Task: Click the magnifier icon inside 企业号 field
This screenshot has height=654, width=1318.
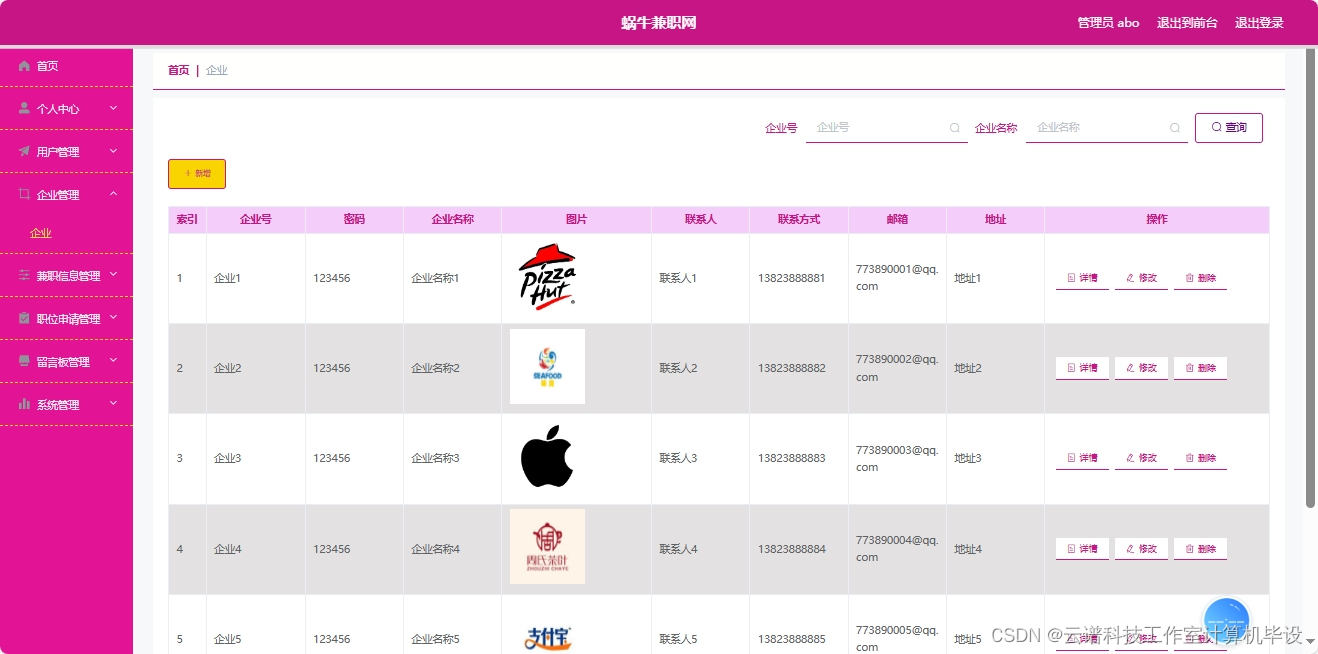Action: click(x=954, y=128)
